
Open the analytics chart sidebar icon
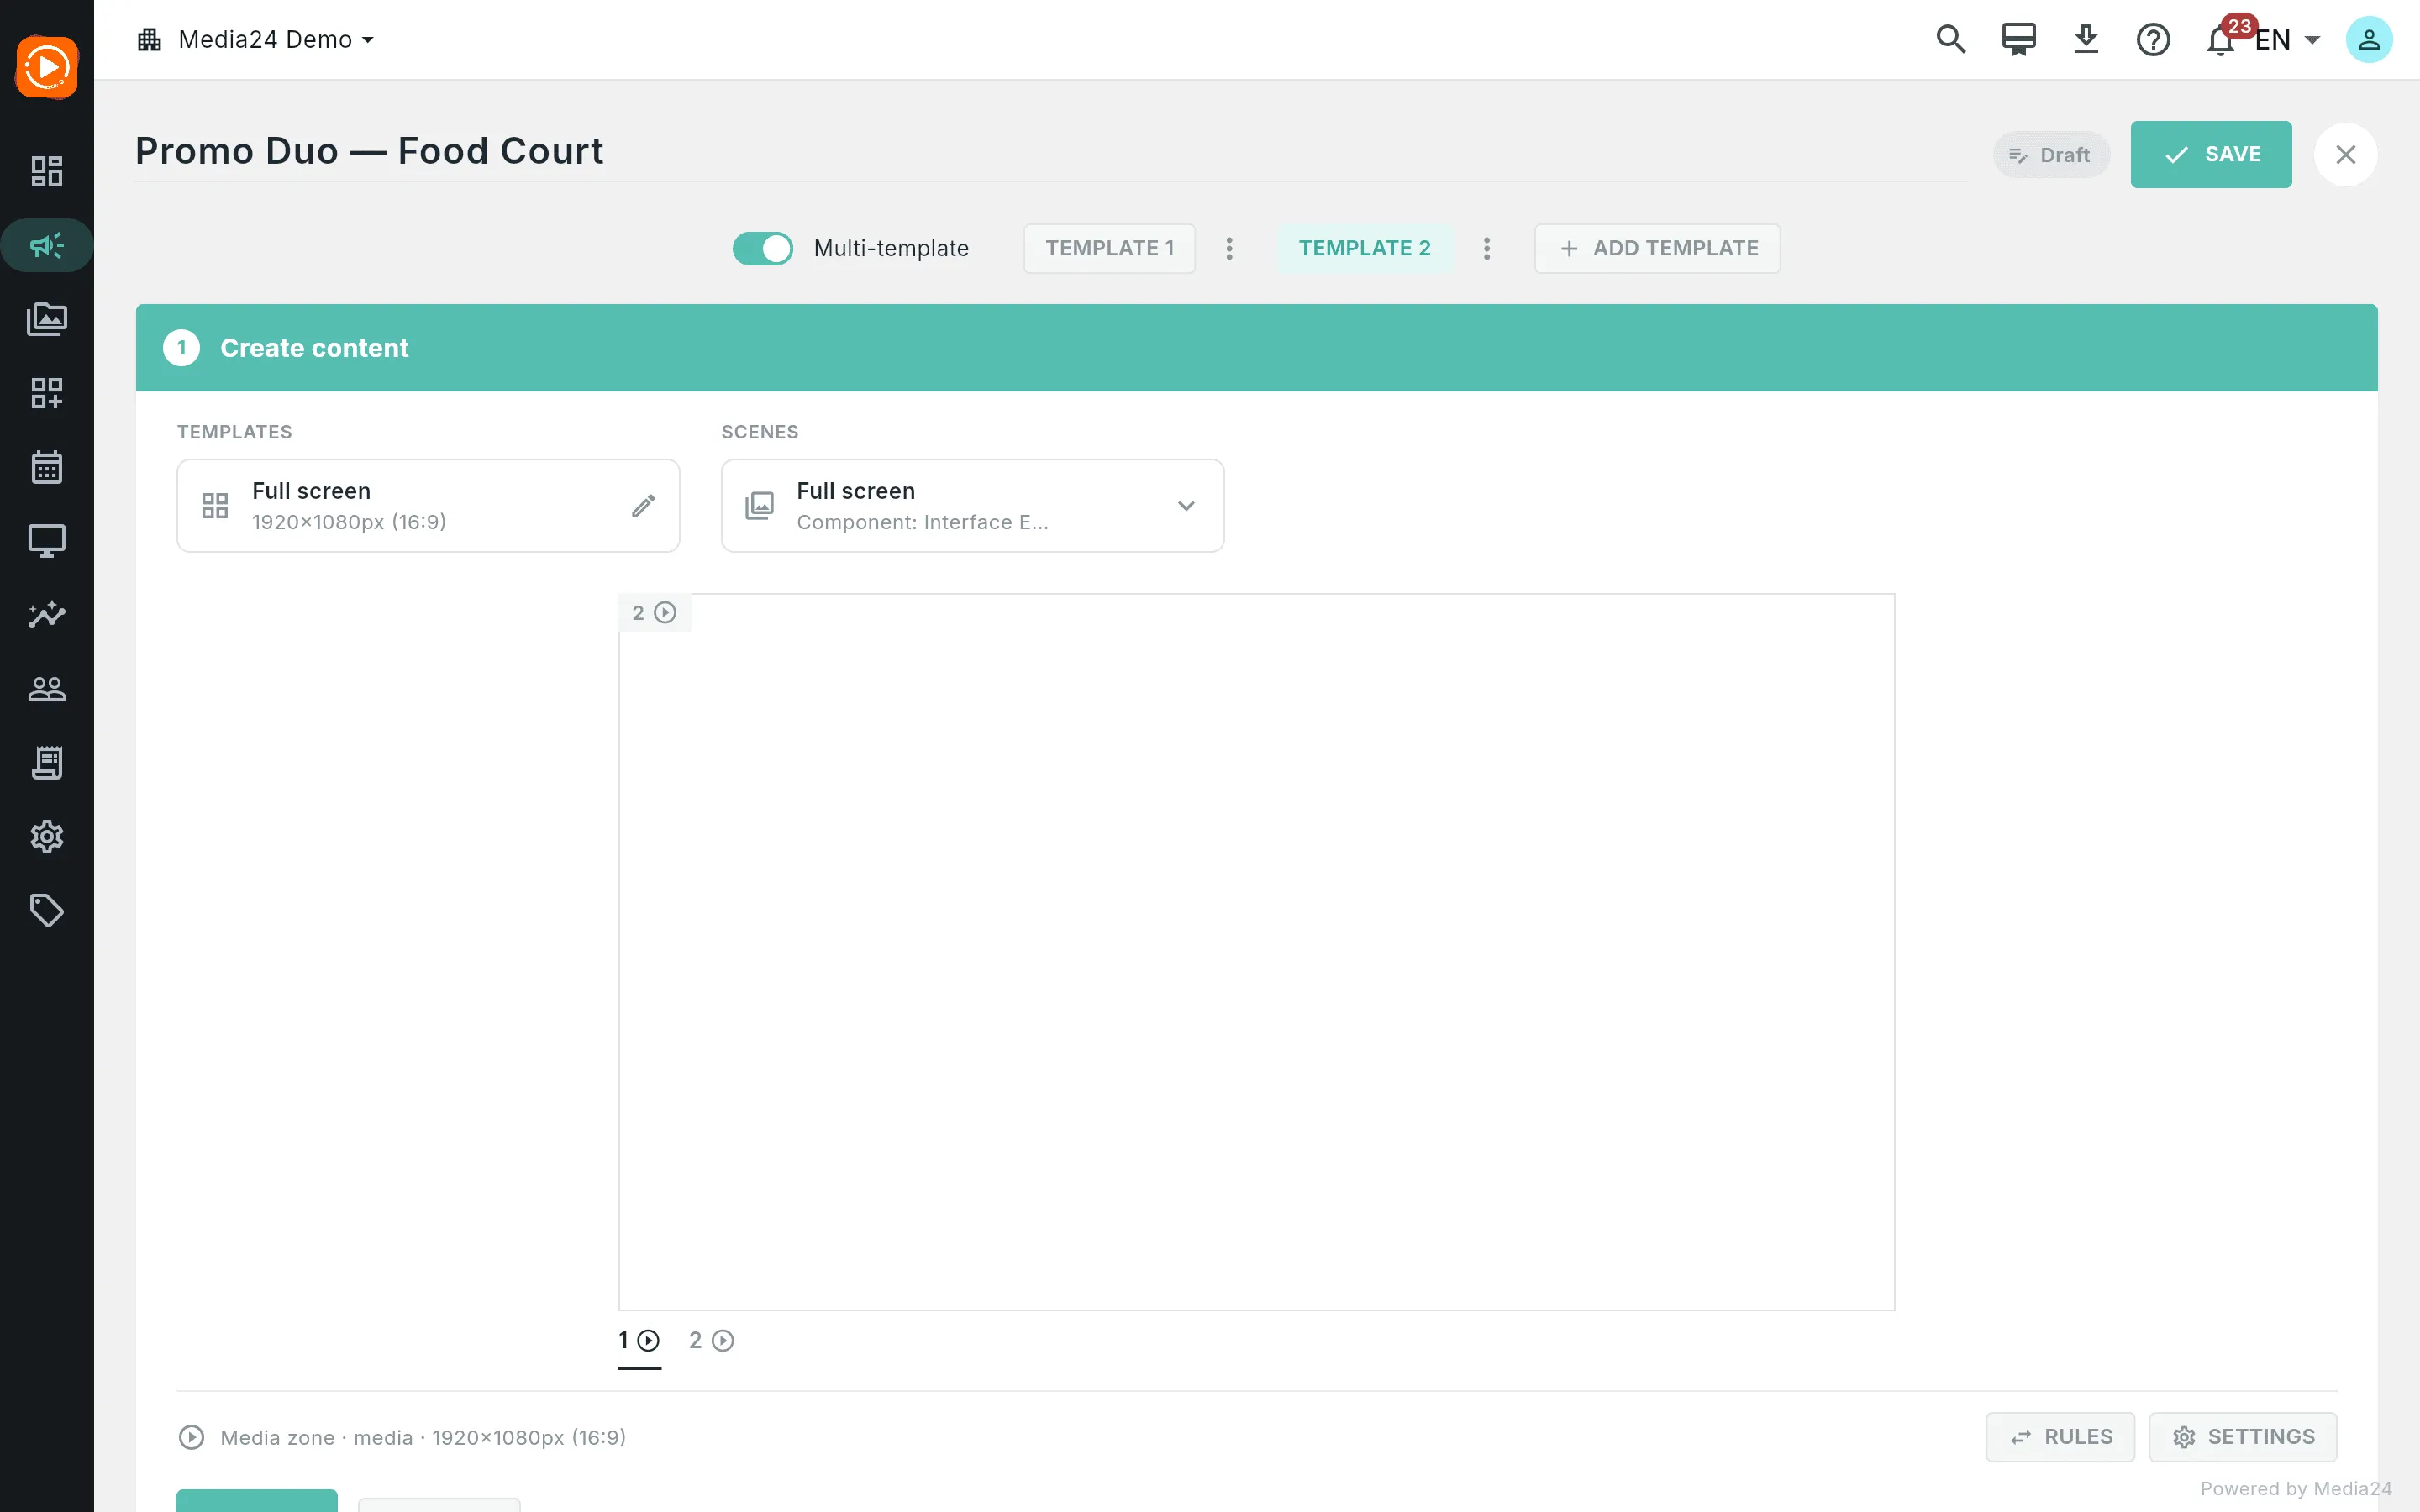(x=46, y=615)
